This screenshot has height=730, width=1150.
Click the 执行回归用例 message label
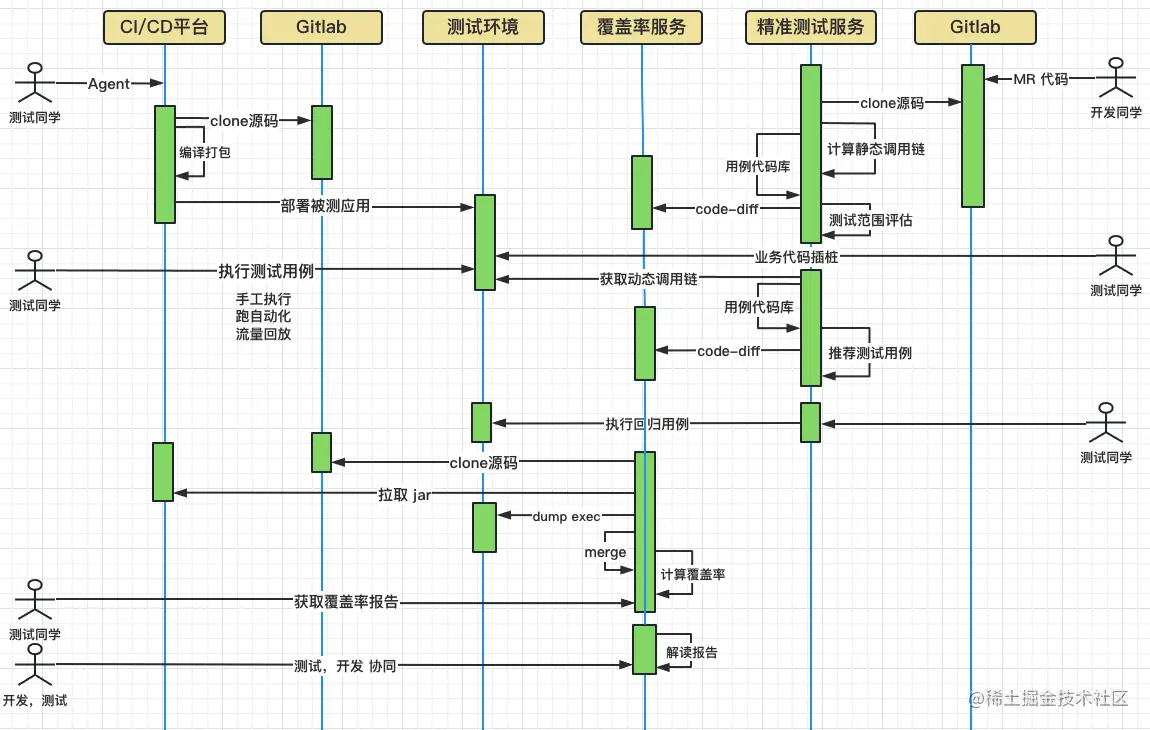(x=647, y=424)
